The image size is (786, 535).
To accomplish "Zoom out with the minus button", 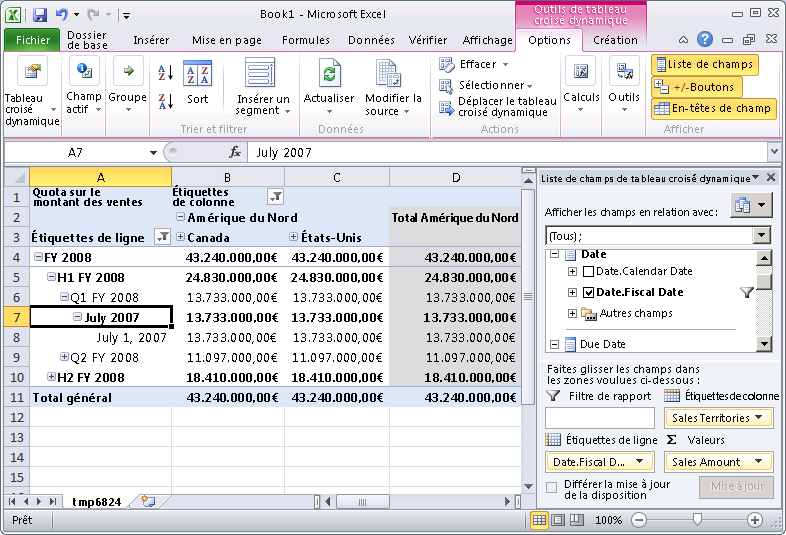I will (639, 520).
